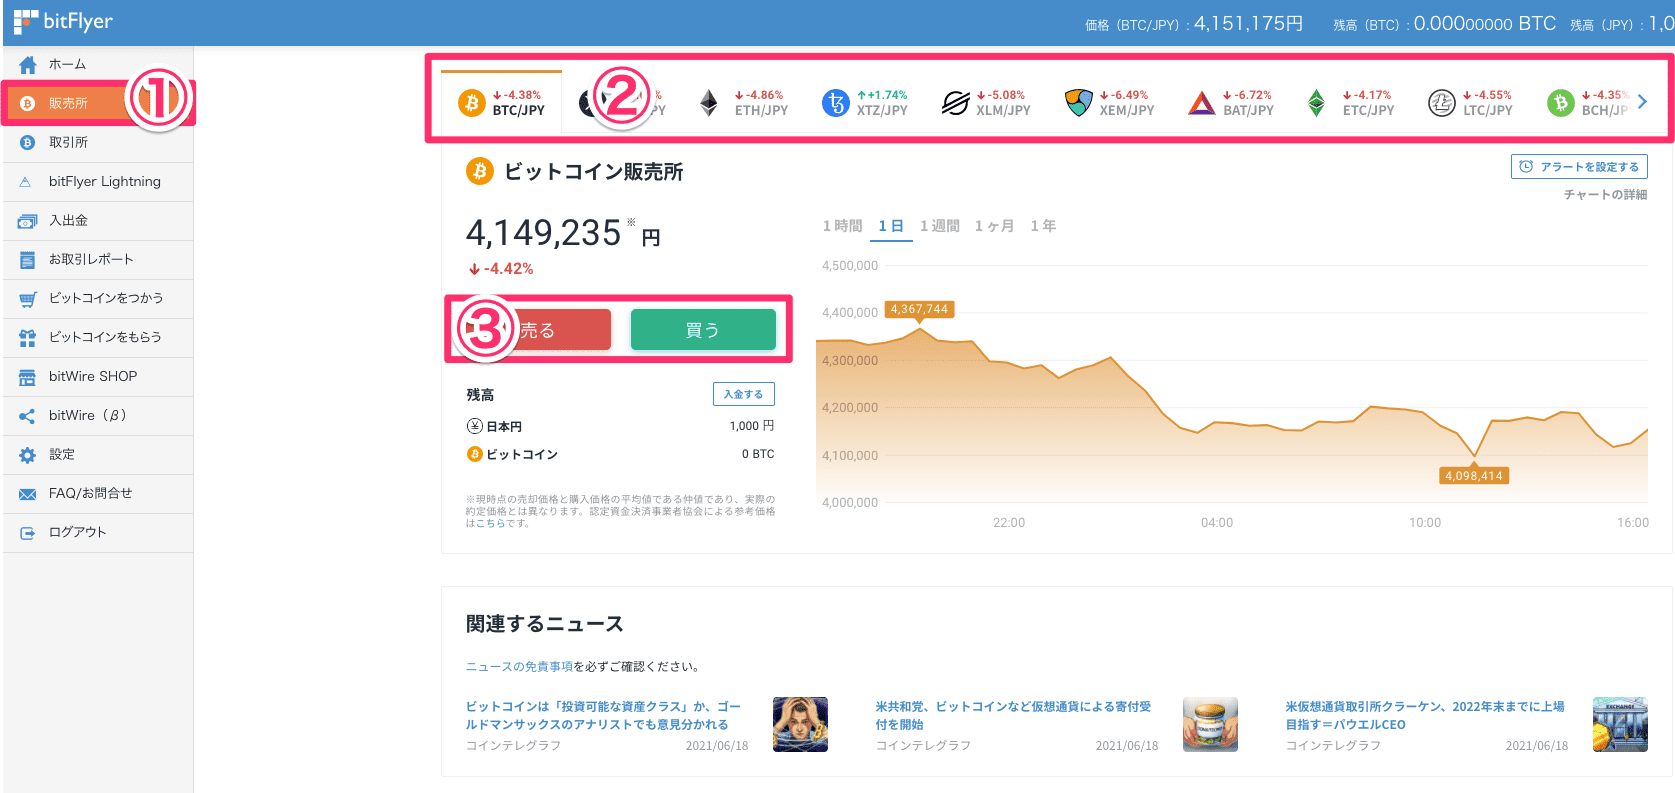Open お取引レポート in sidebar
This screenshot has width=1675, height=793.
98,259
